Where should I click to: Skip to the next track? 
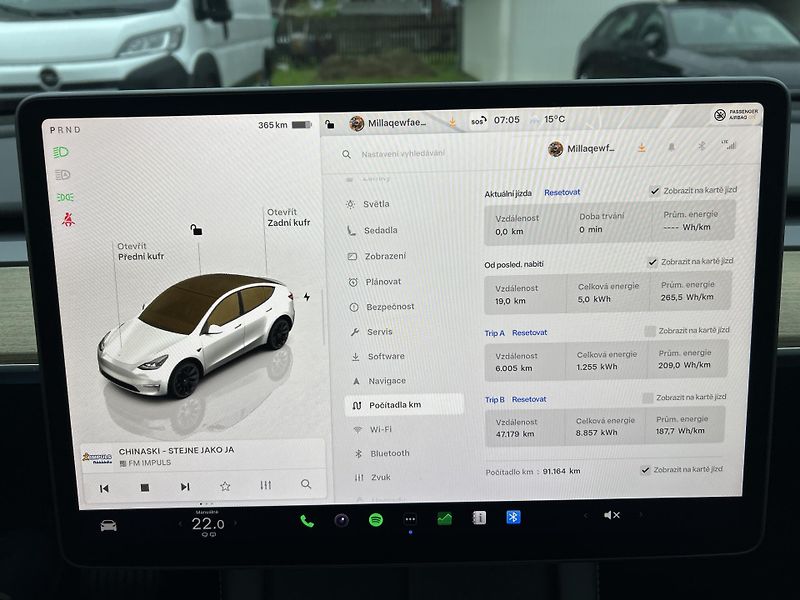pyautogui.click(x=185, y=487)
